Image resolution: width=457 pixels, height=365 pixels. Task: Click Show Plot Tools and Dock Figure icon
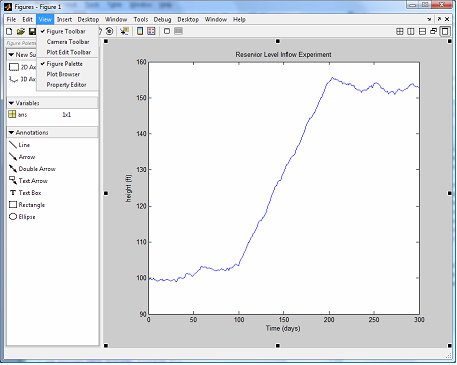[179, 31]
